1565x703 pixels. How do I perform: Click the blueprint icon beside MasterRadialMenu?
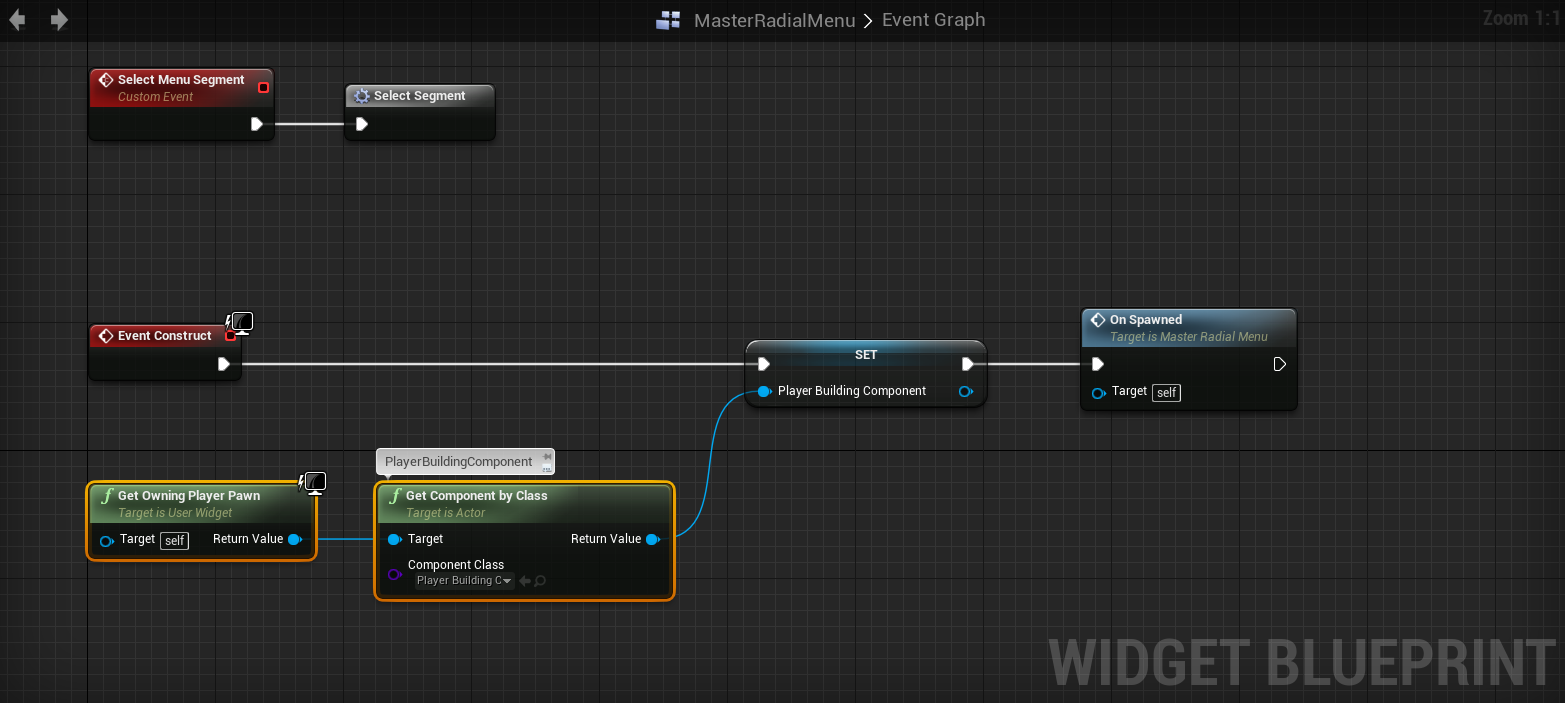(668, 20)
